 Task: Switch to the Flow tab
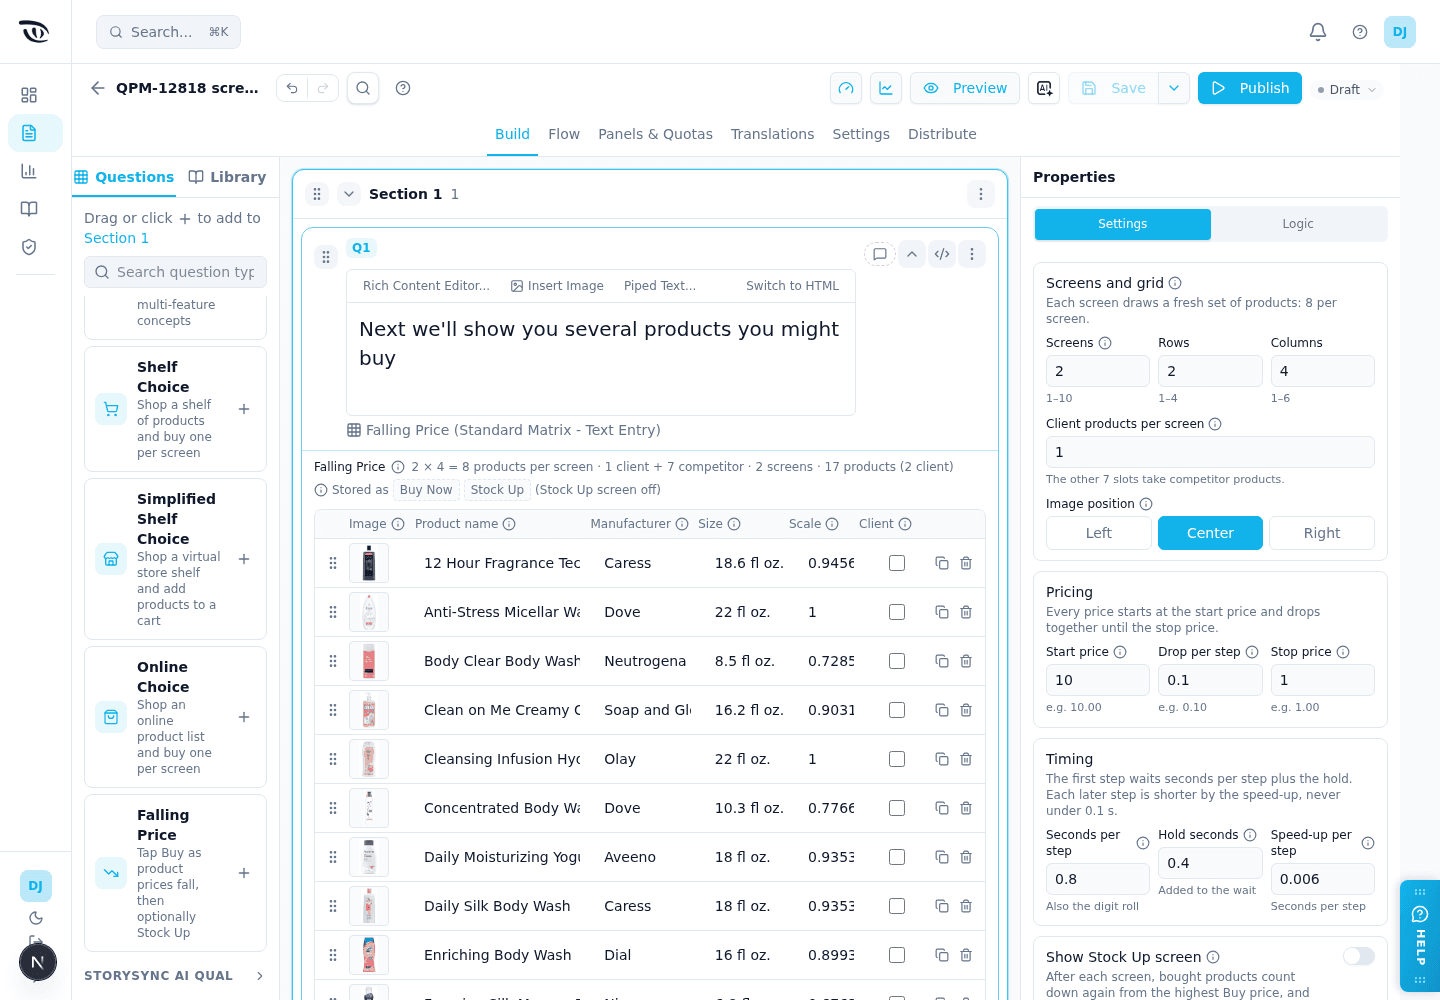point(564,134)
